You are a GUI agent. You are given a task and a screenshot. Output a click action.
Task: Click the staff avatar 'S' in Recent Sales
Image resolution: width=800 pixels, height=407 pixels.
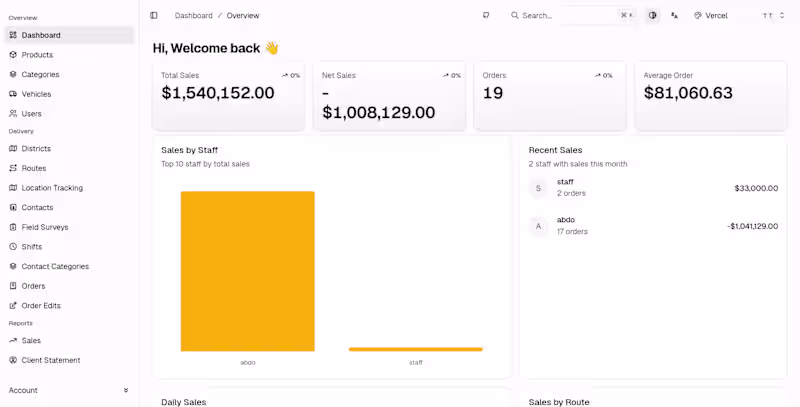(x=538, y=188)
